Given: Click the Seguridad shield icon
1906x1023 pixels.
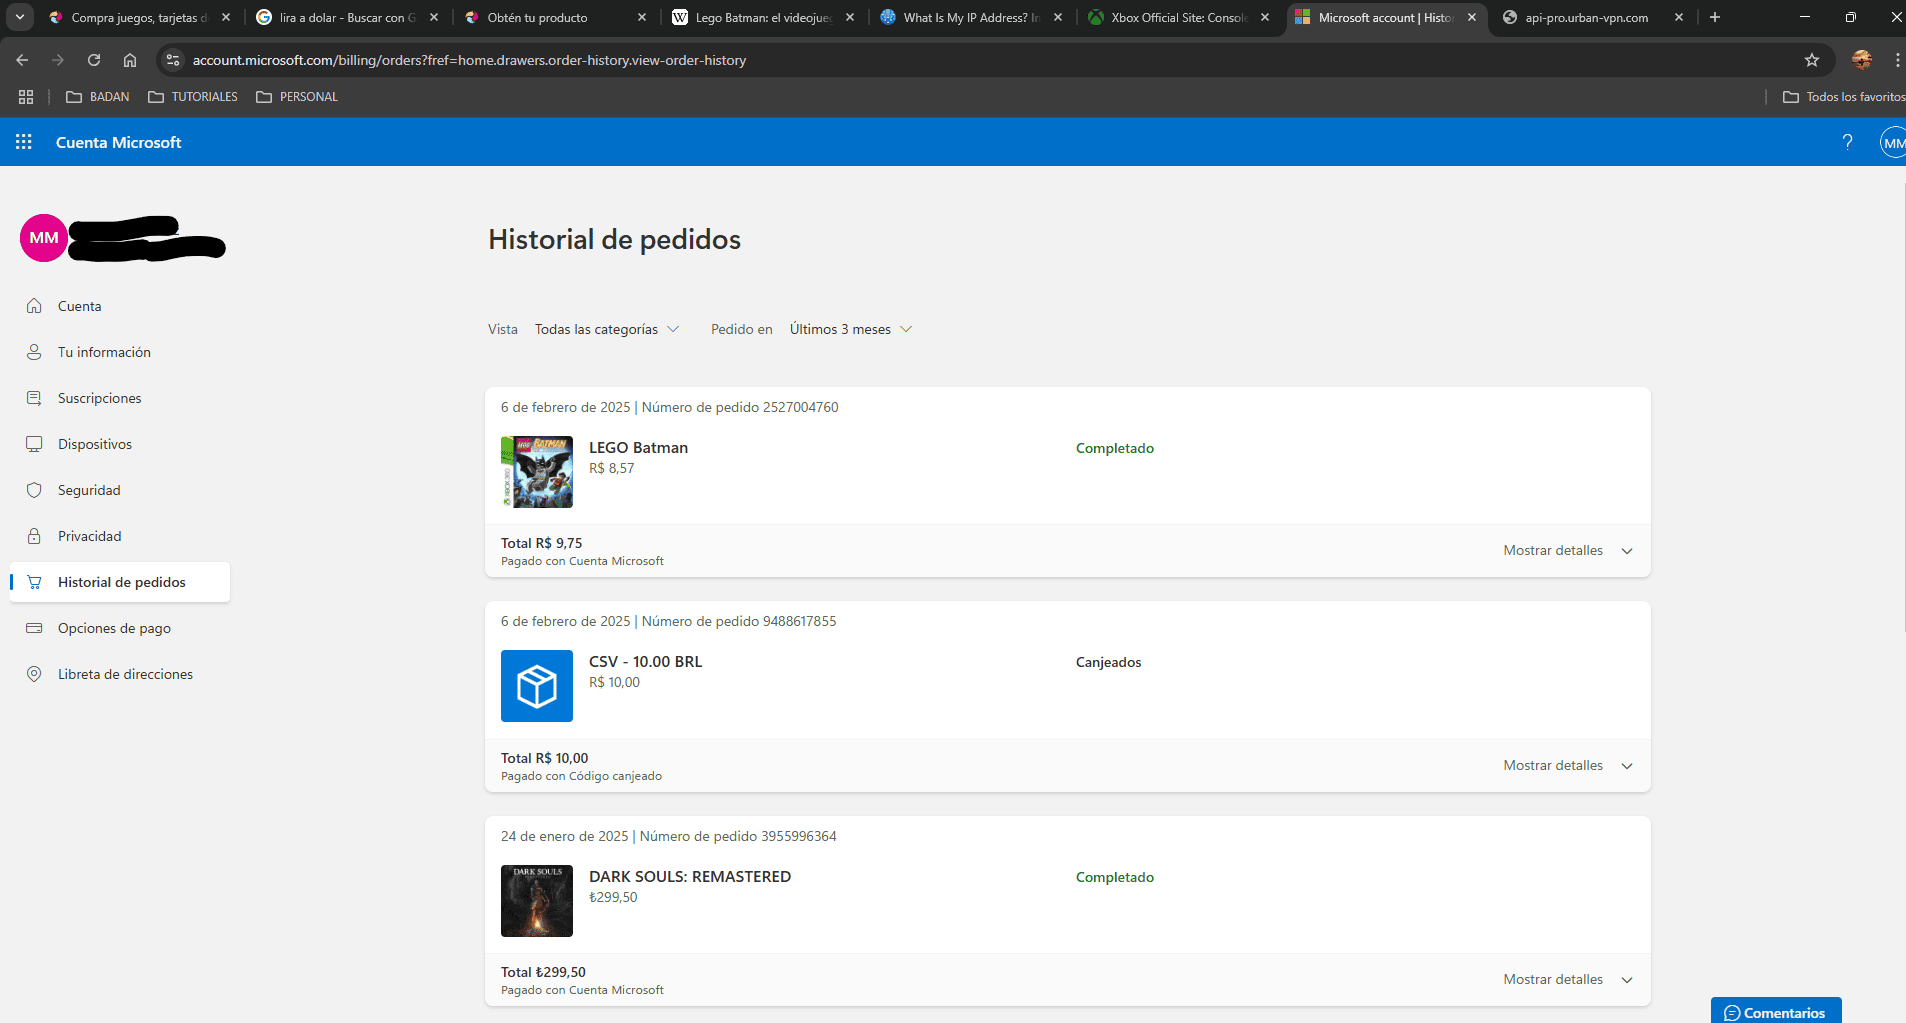Looking at the screenshot, I should coord(34,490).
